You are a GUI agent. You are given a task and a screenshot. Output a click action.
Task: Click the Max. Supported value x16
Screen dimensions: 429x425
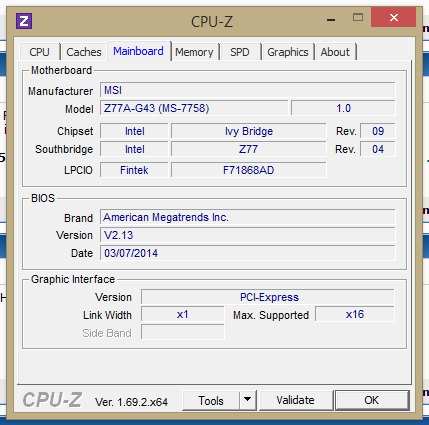point(355,314)
